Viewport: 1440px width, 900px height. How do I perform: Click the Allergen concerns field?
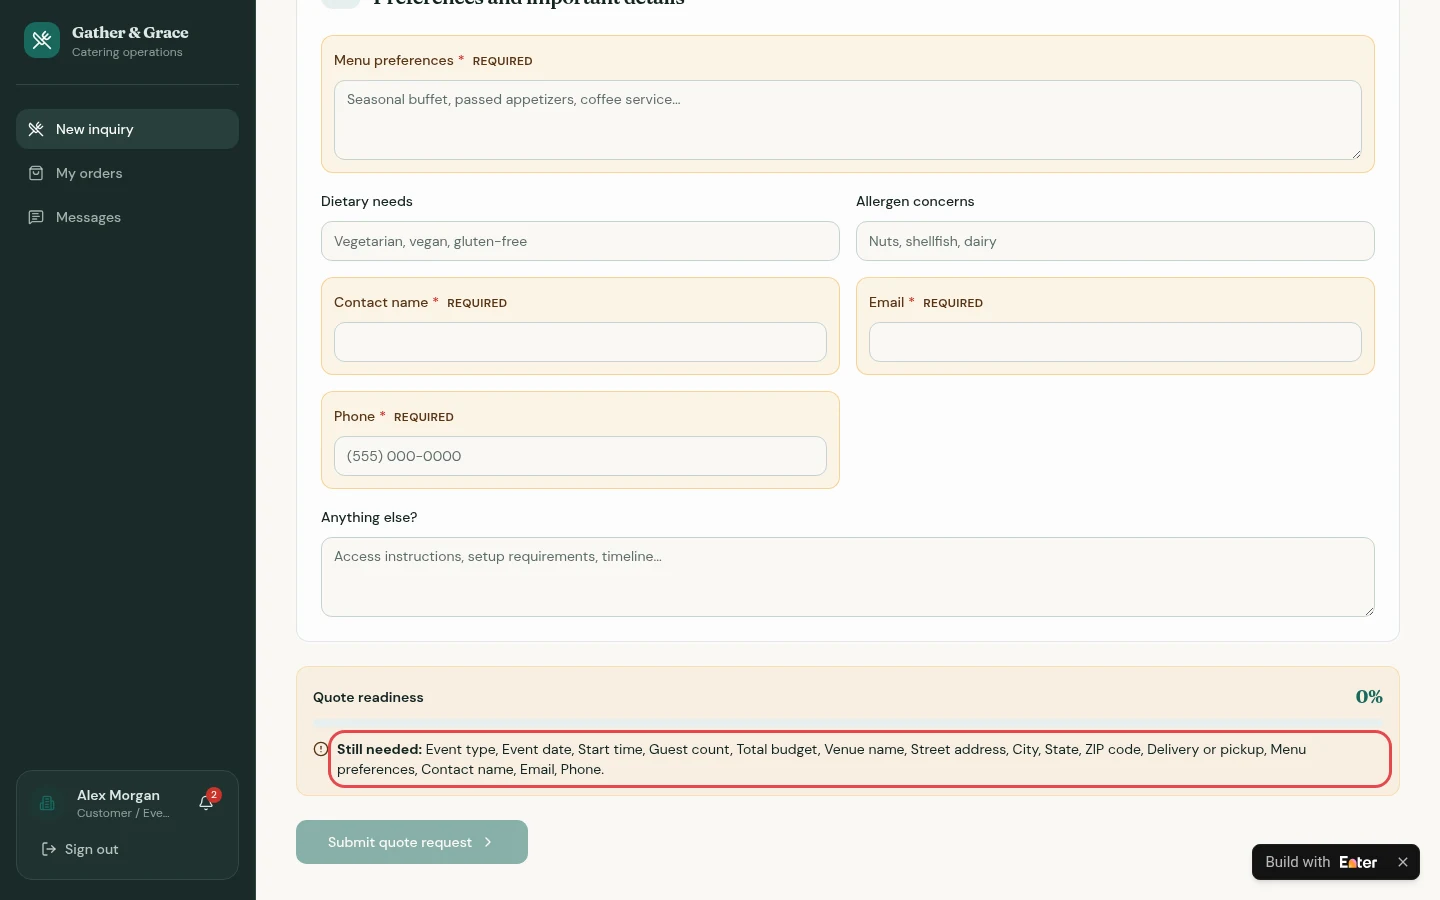tap(1115, 241)
